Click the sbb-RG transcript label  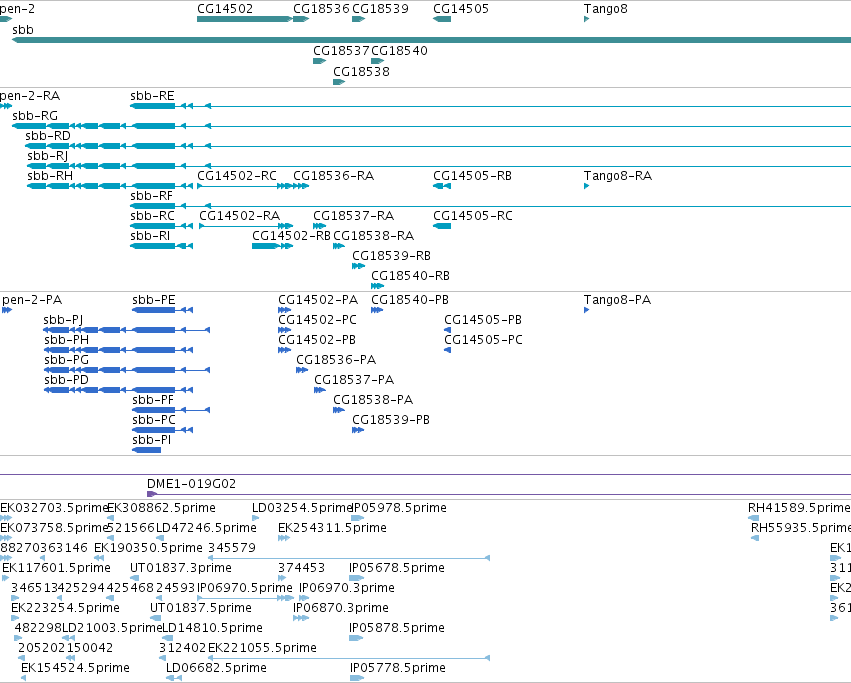pos(35,116)
